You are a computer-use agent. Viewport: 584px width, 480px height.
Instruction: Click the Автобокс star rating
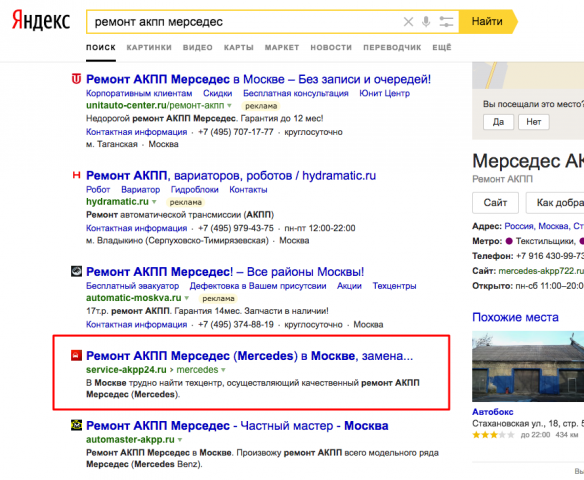click(493, 435)
